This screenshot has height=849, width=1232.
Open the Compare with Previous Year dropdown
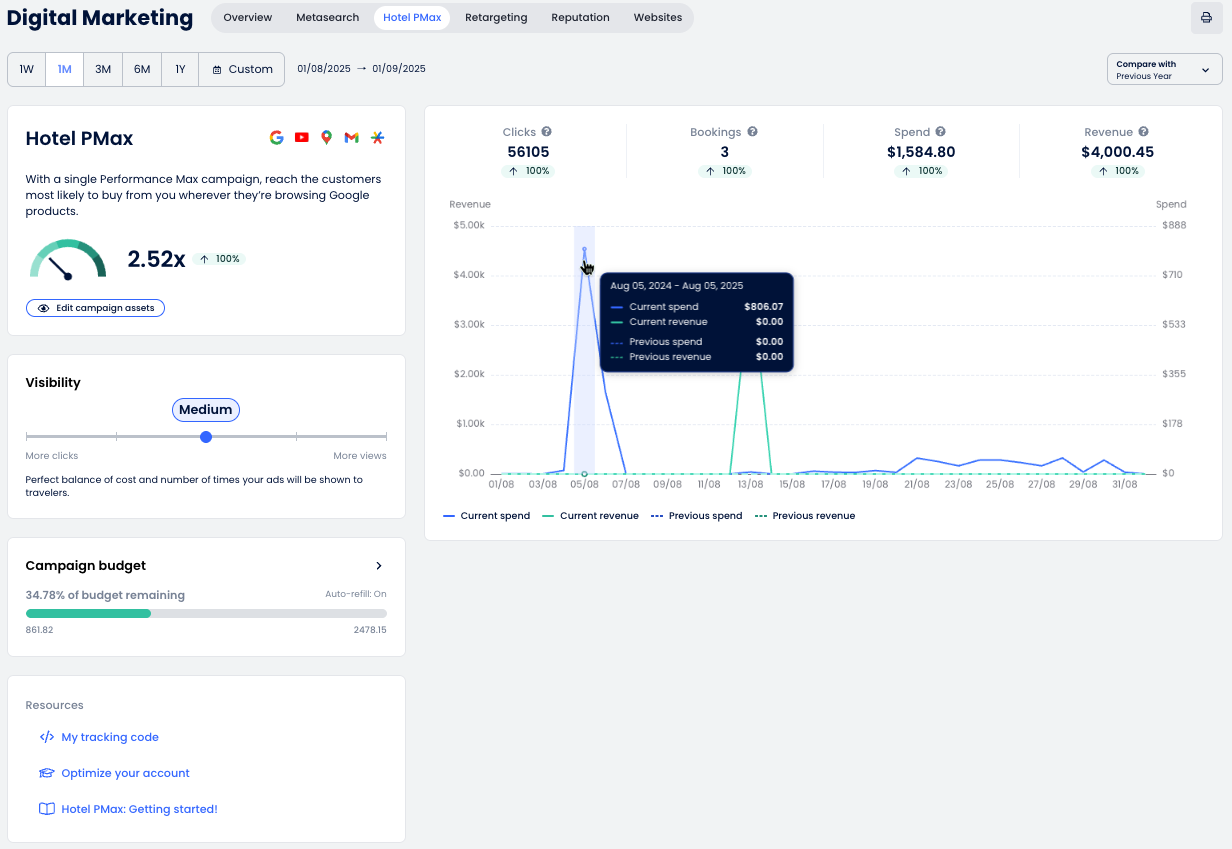point(1164,70)
